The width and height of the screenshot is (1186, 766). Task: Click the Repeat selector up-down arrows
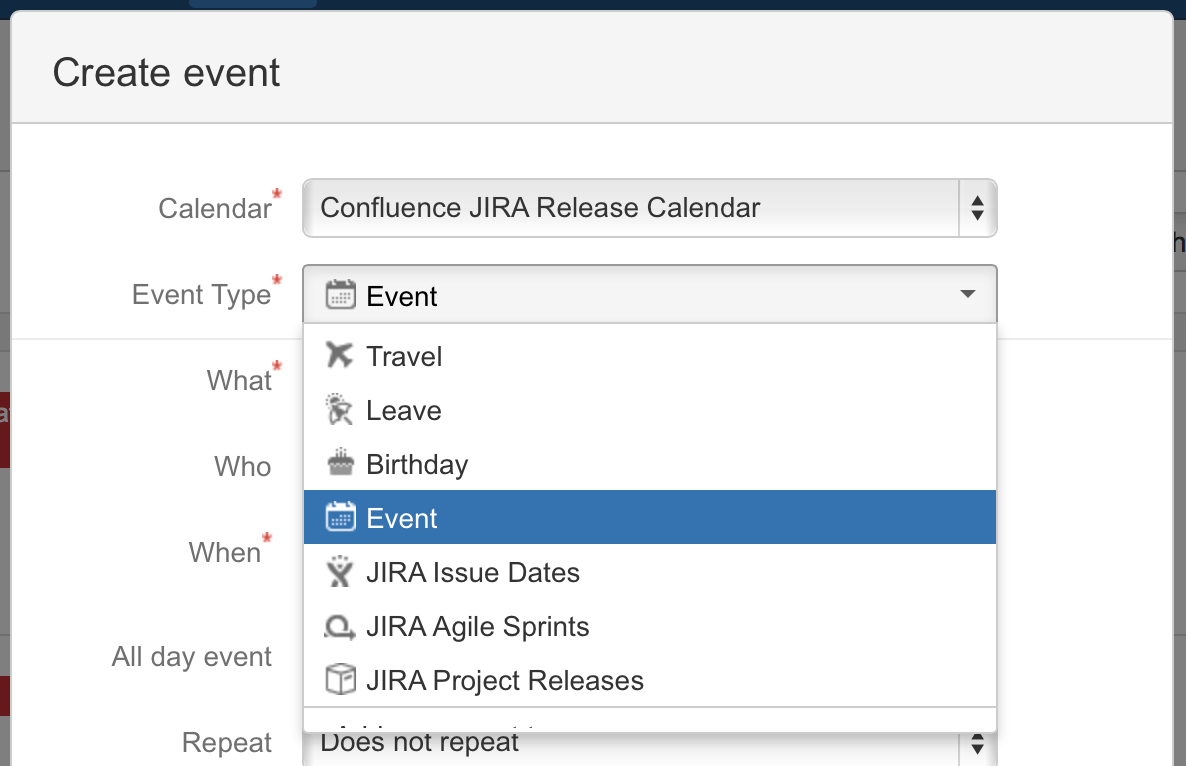[x=977, y=745]
